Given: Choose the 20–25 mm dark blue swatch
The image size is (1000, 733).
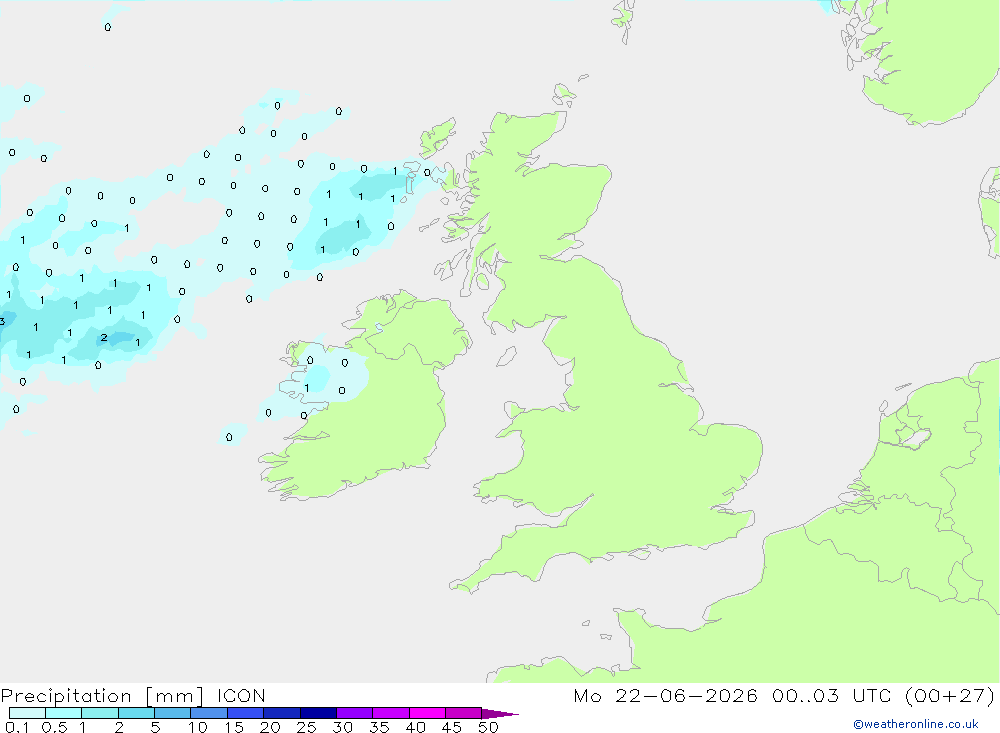Looking at the screenshot, I should point(281,713).
